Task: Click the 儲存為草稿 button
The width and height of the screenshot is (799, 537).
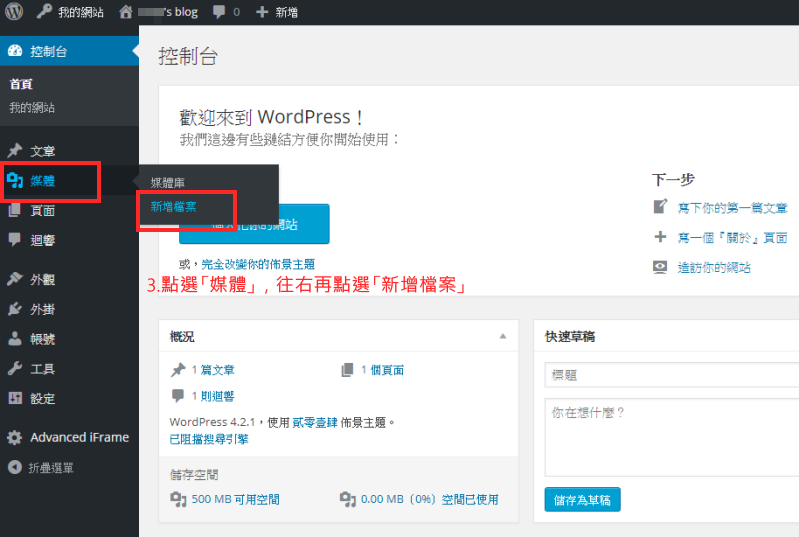Action: pos(582,499)
